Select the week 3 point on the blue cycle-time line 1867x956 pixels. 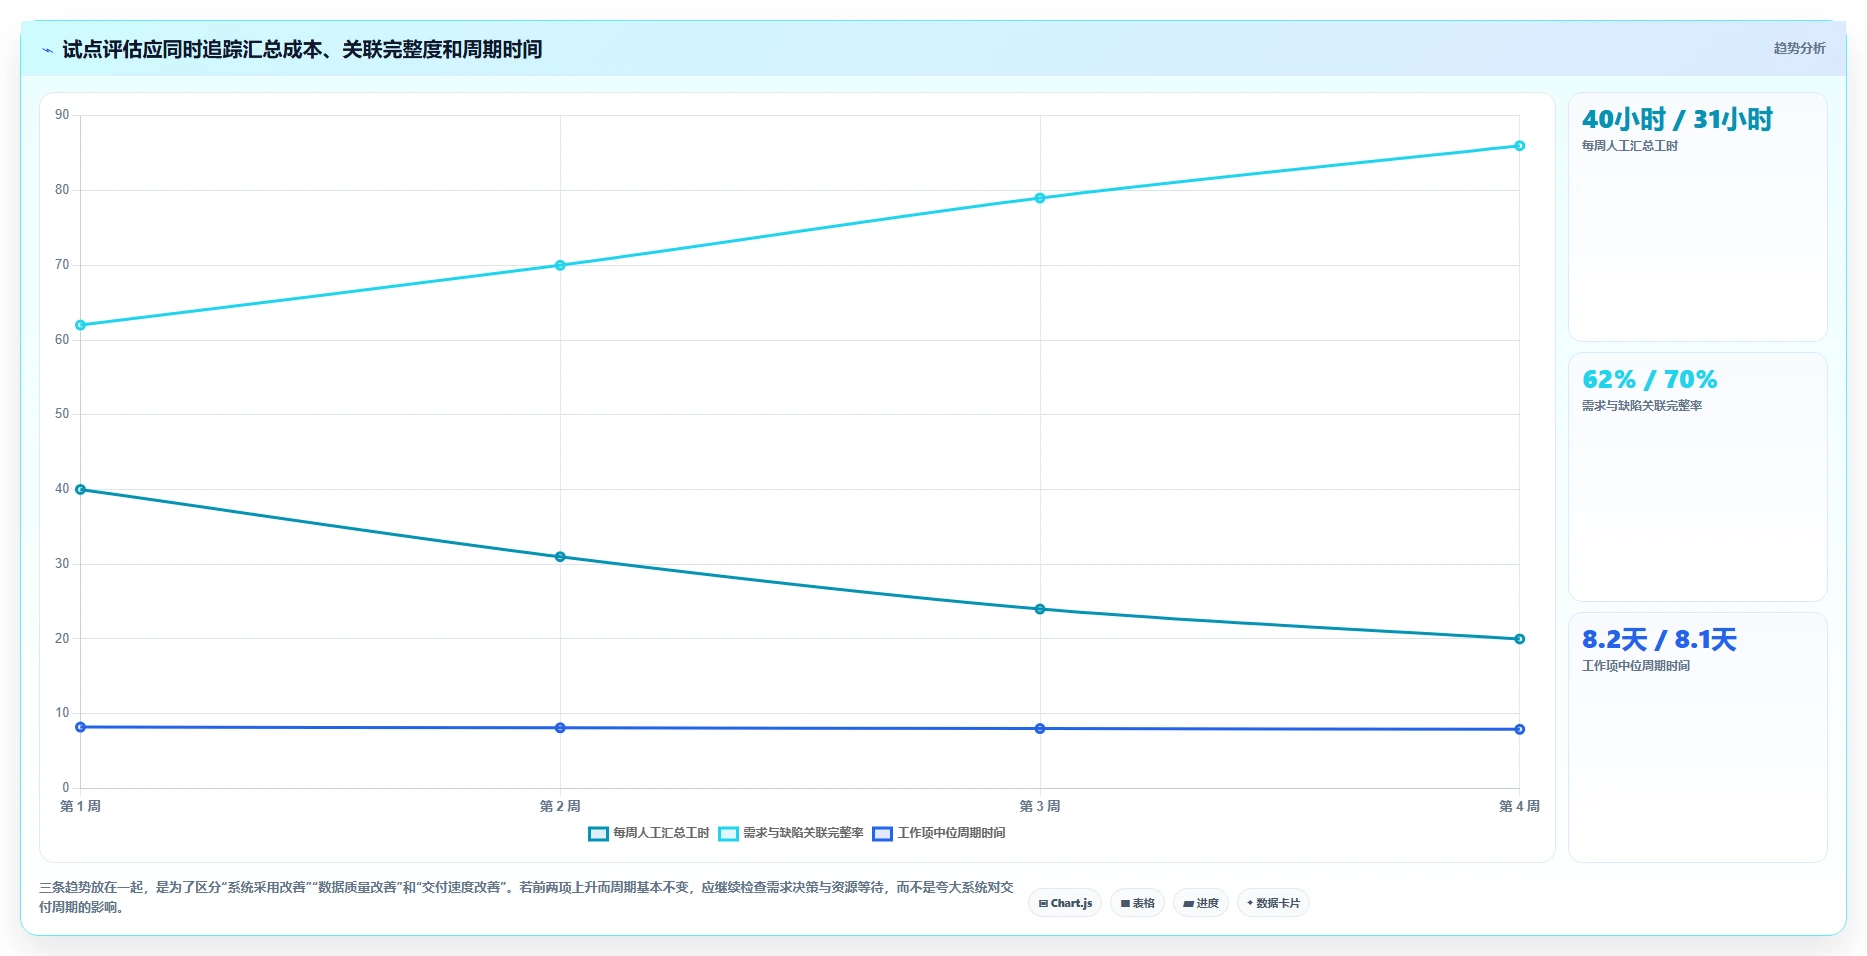point(1040,729)
